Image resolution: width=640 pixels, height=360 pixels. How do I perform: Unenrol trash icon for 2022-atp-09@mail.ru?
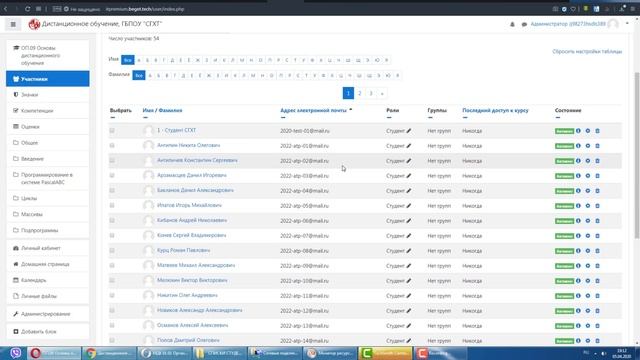coord(598,266)
